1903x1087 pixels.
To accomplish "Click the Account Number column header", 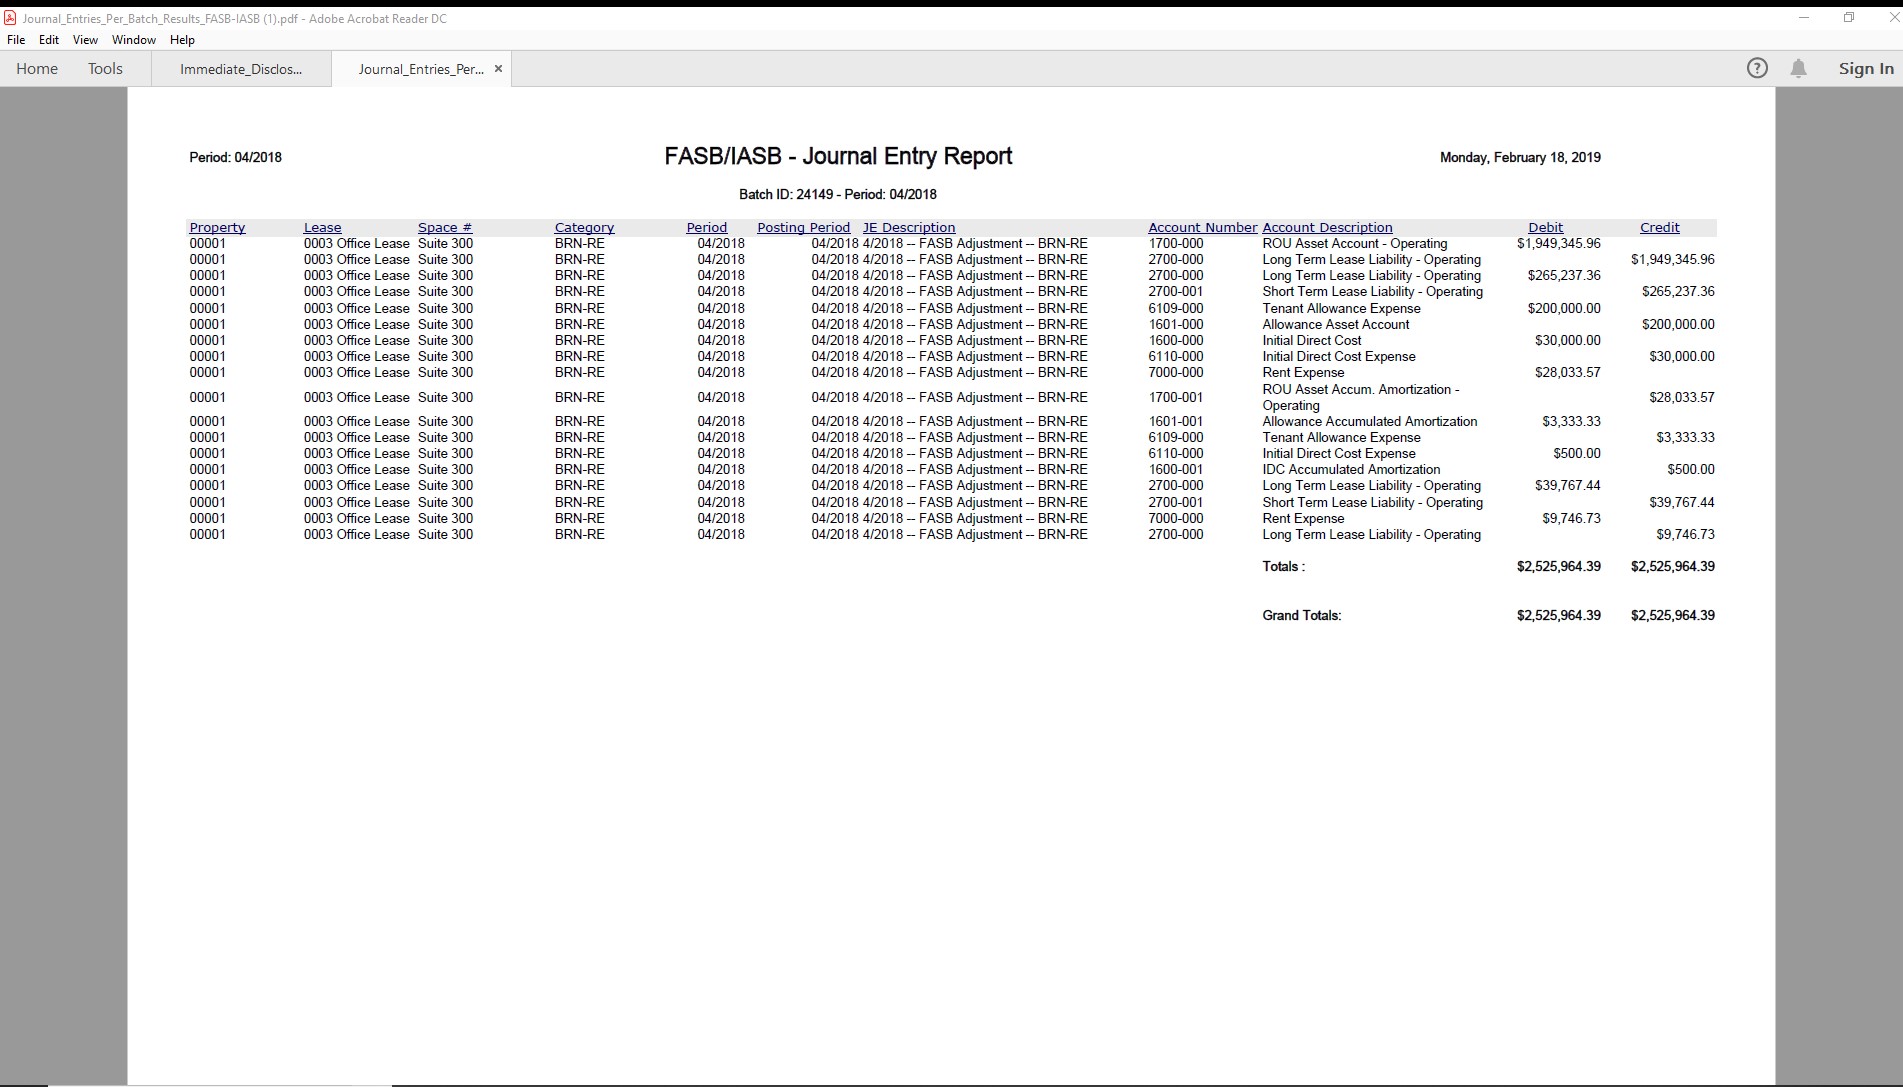I will [1202, 228].
